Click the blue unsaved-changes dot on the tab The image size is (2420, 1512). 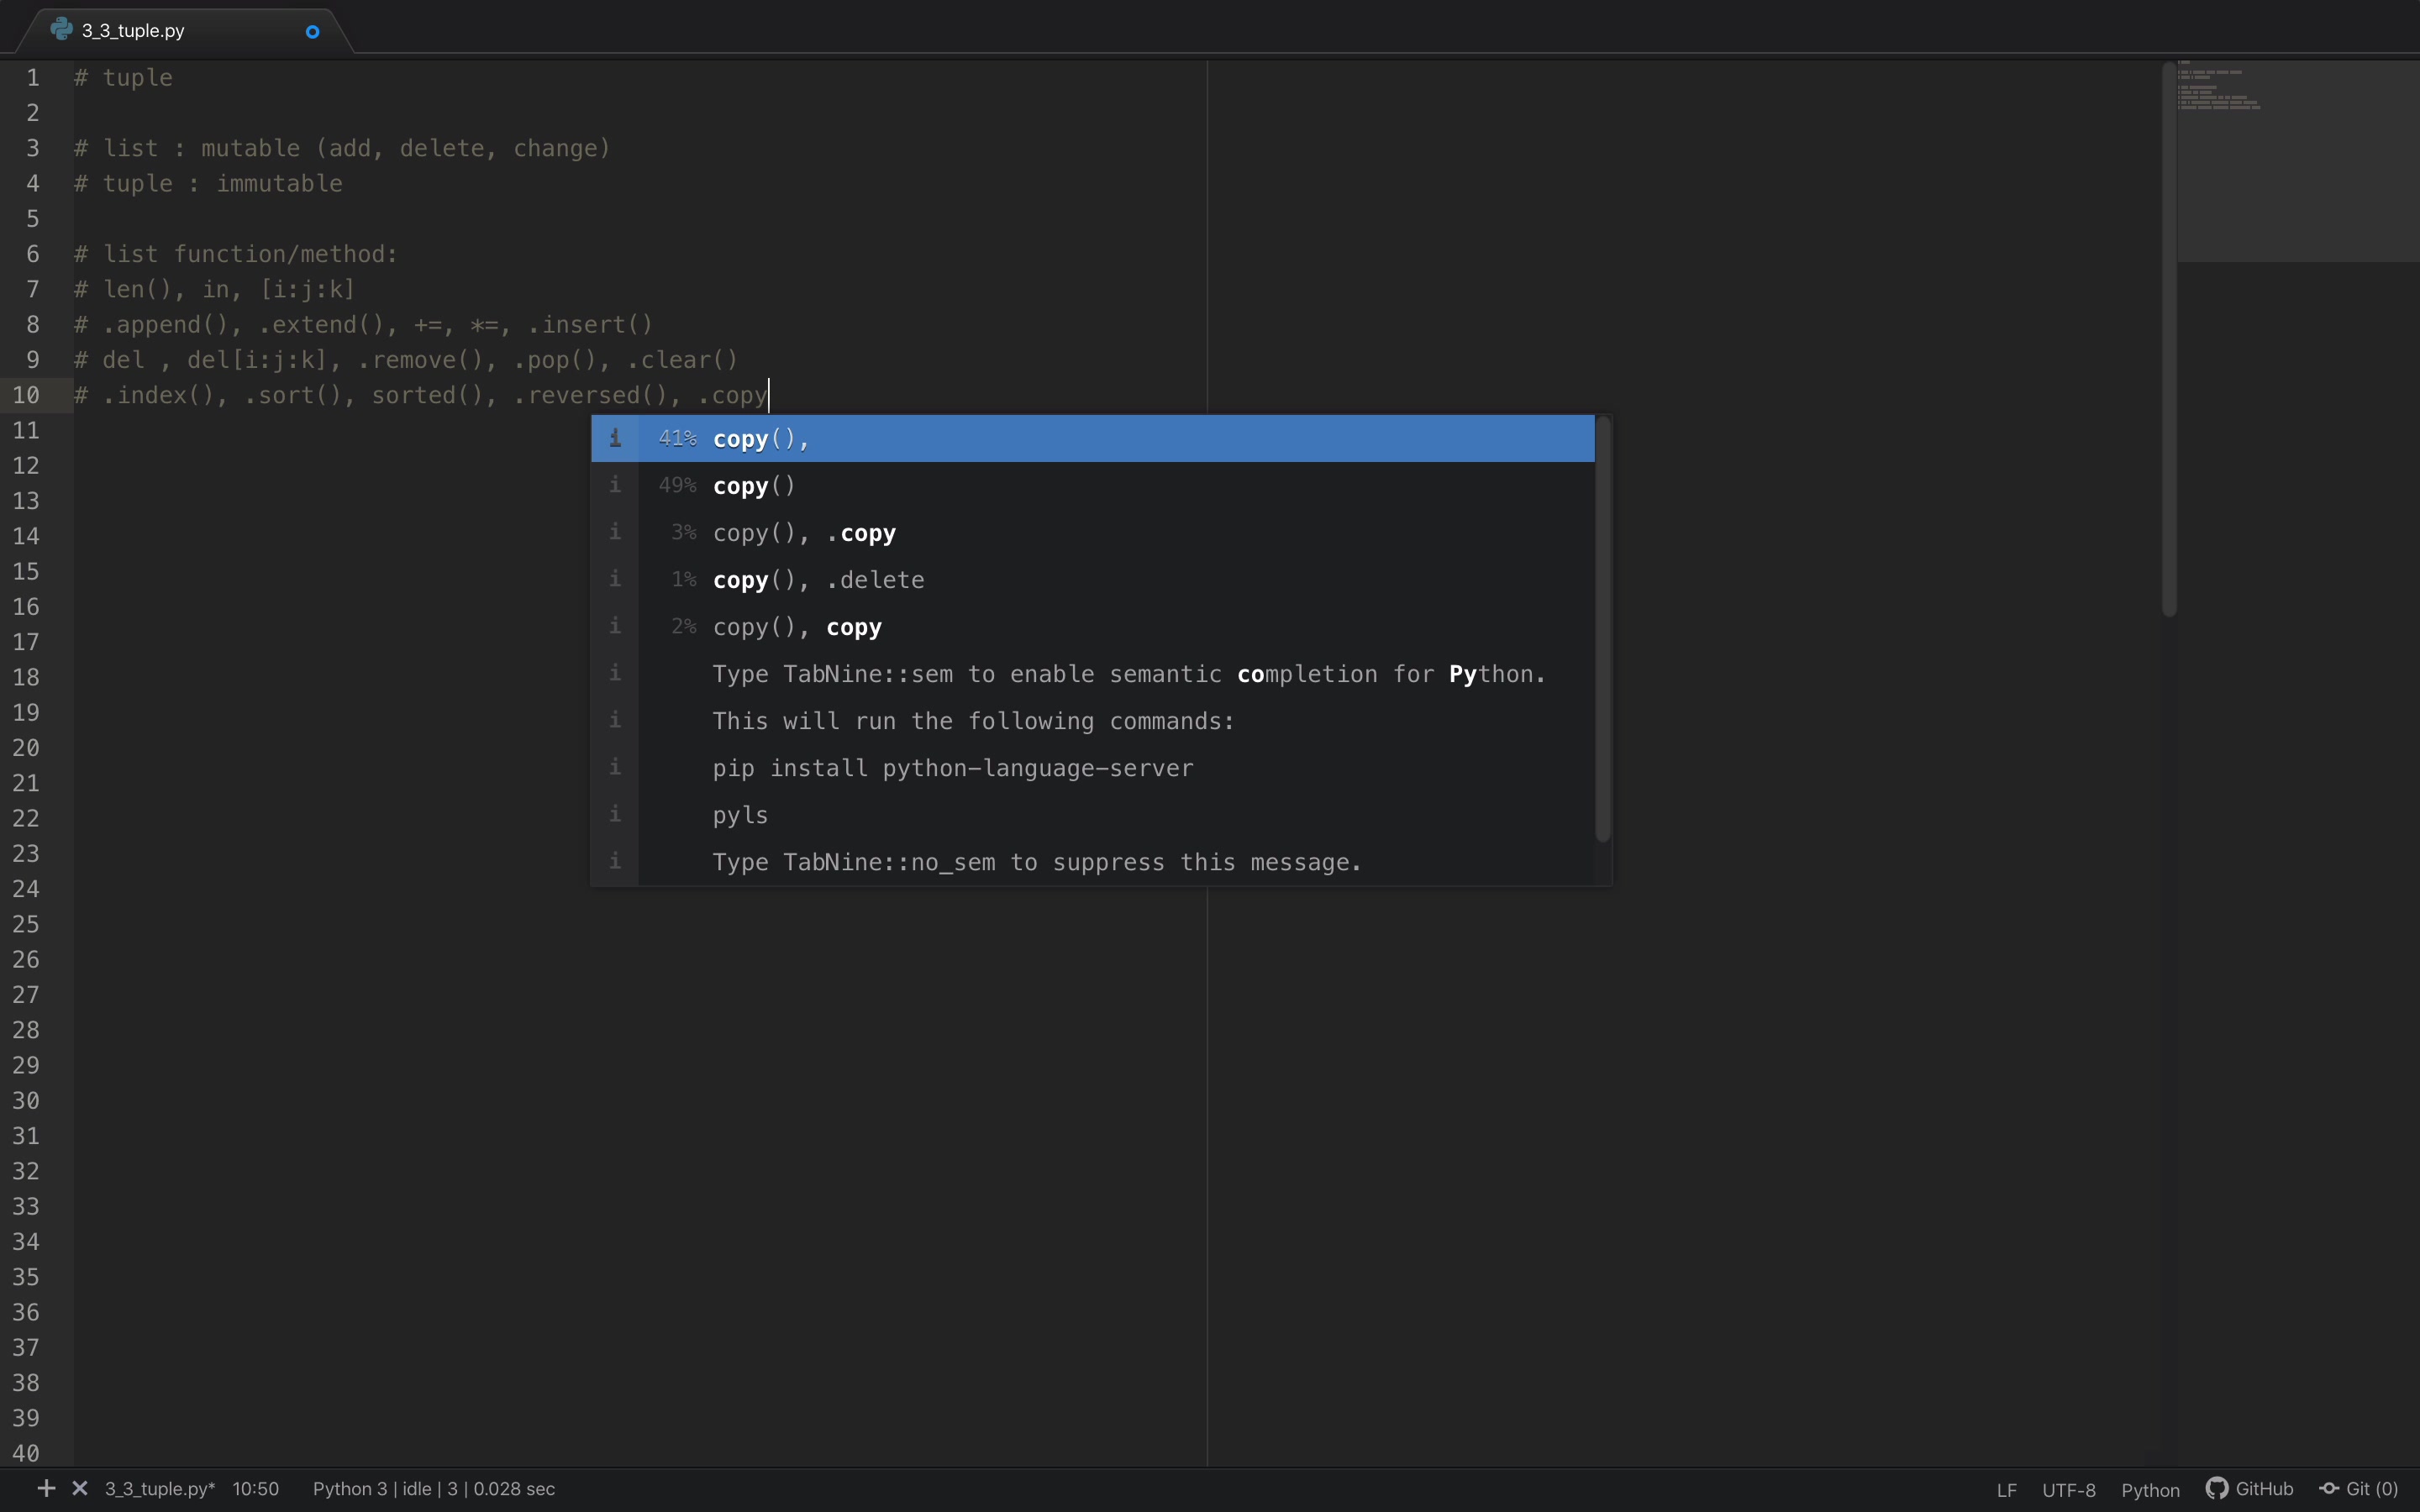click(311, 32)
